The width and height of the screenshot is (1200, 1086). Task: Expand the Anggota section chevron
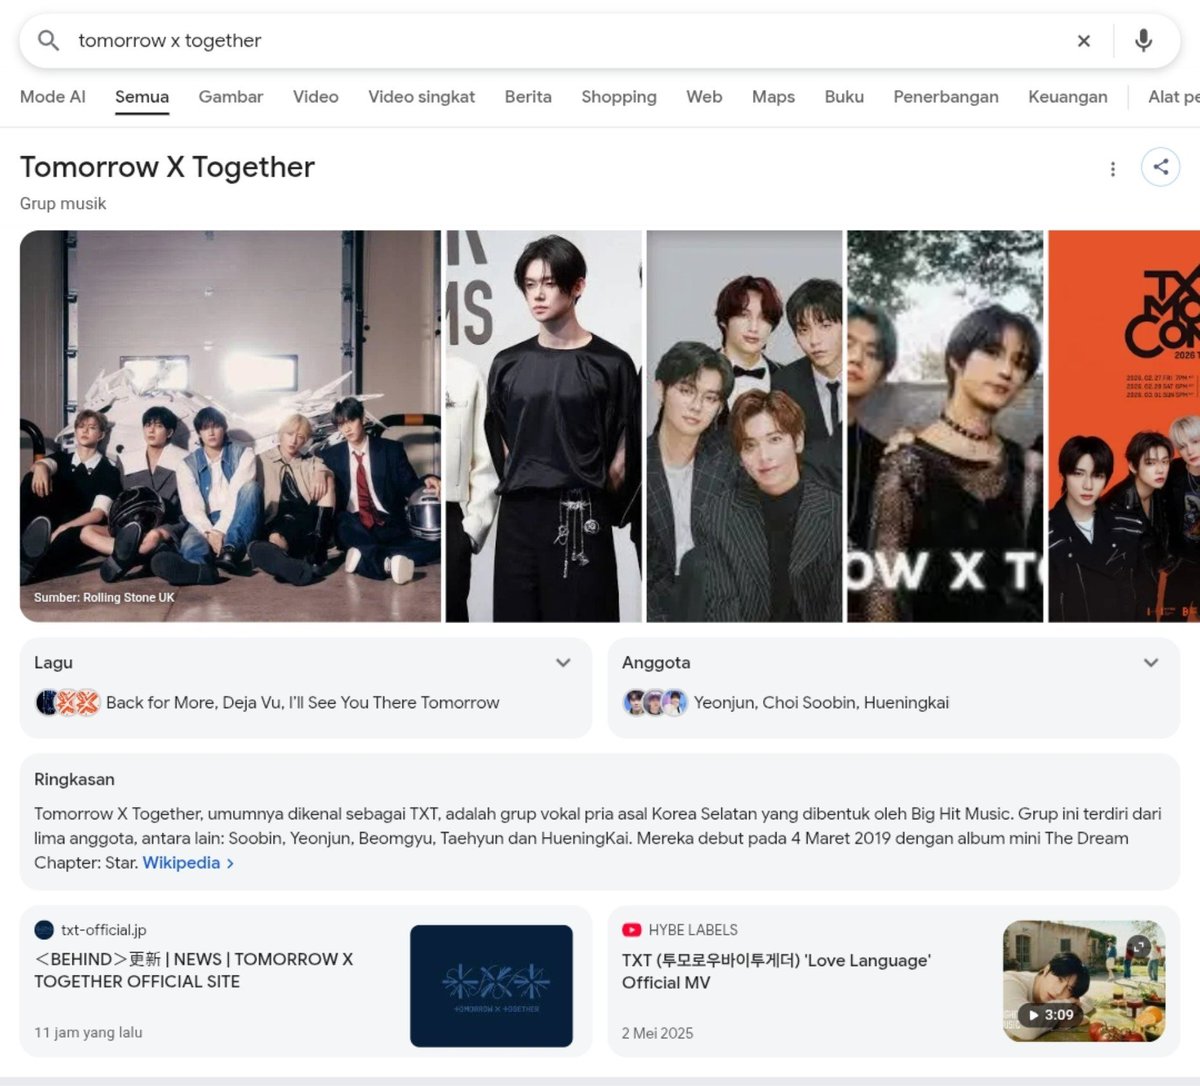click(1151, 663)
